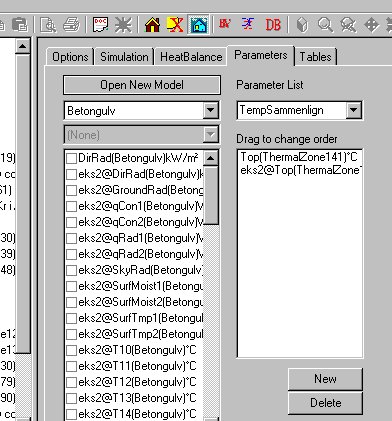
Task: Toggle the eks2@qRad2(Betongulv) checkbox
Action: coord(71,254)
